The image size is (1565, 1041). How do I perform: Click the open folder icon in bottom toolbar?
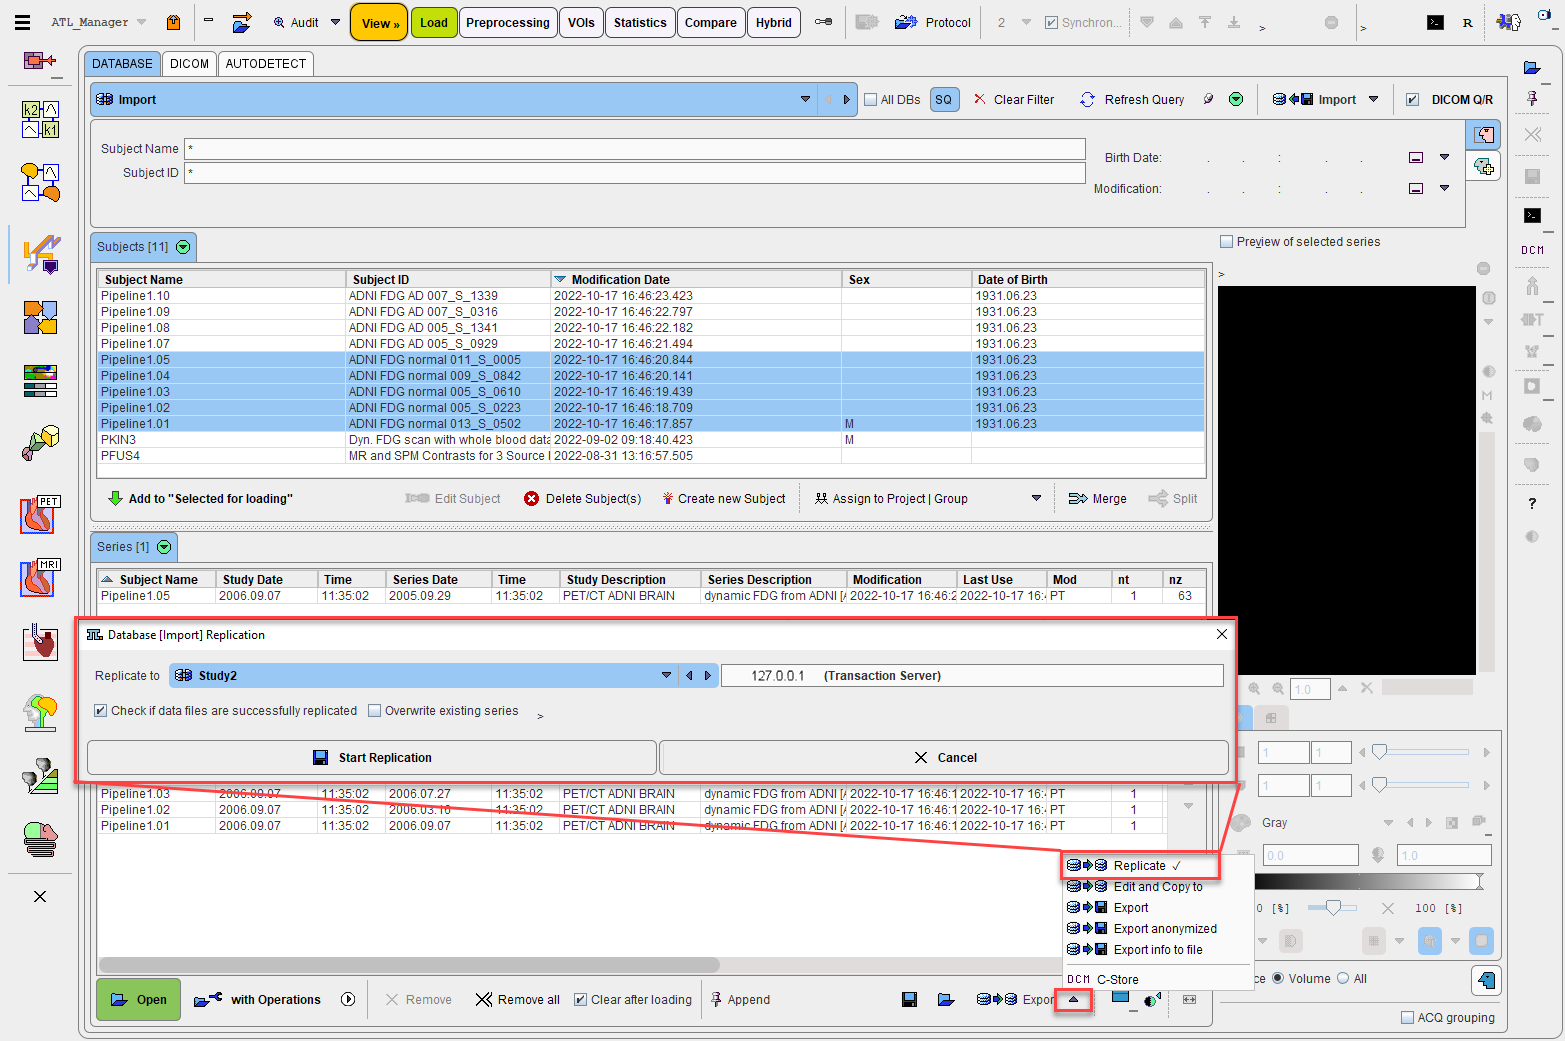pyautogui.click(x=946, y=999)
